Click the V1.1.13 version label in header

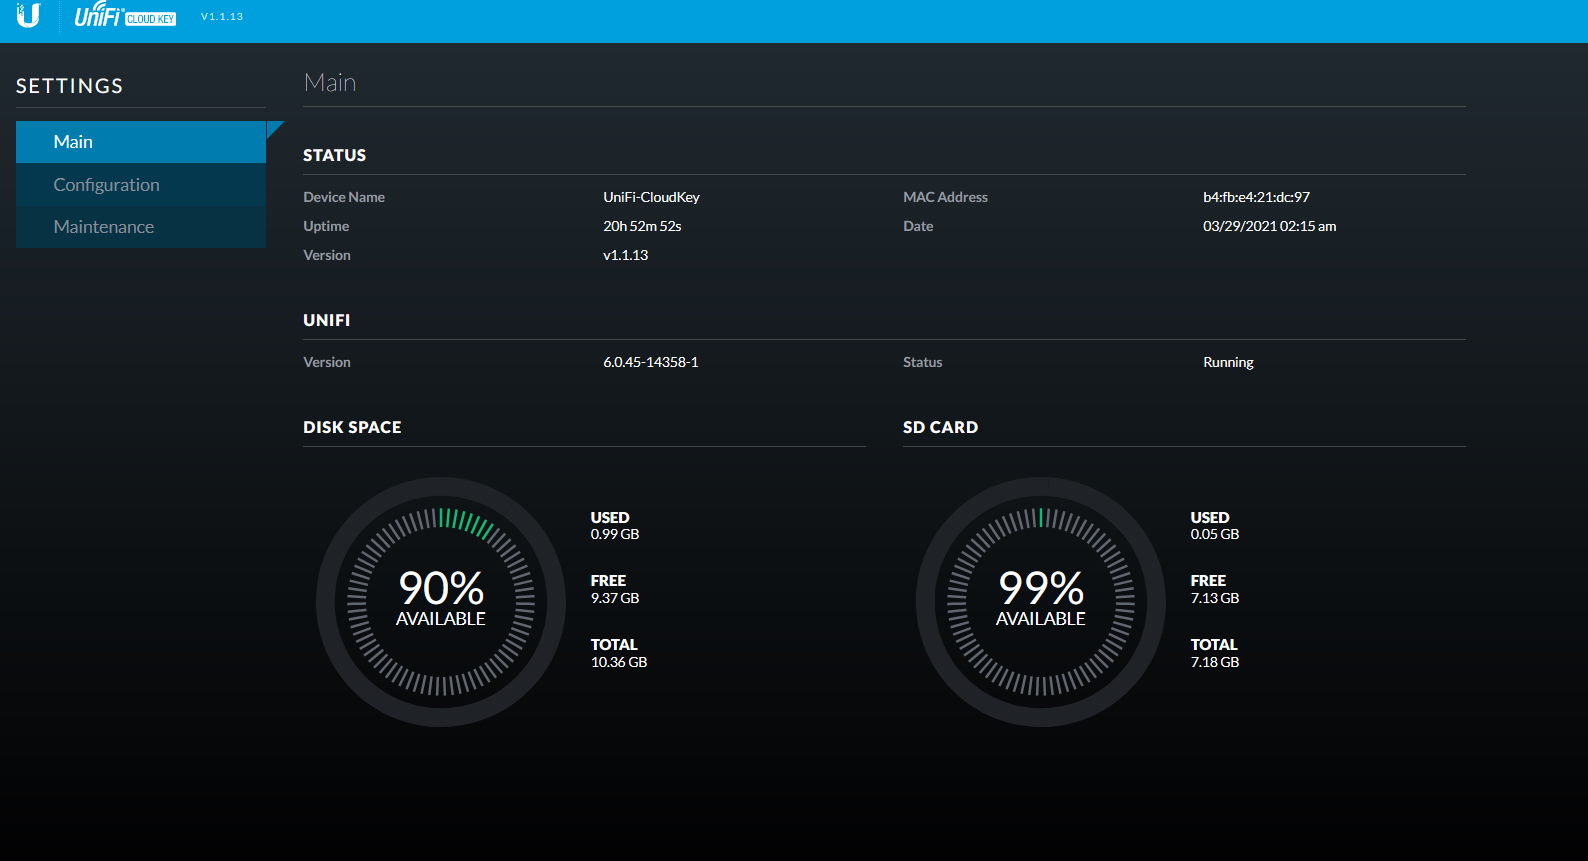pyautogui.click(x=222, y=17)
